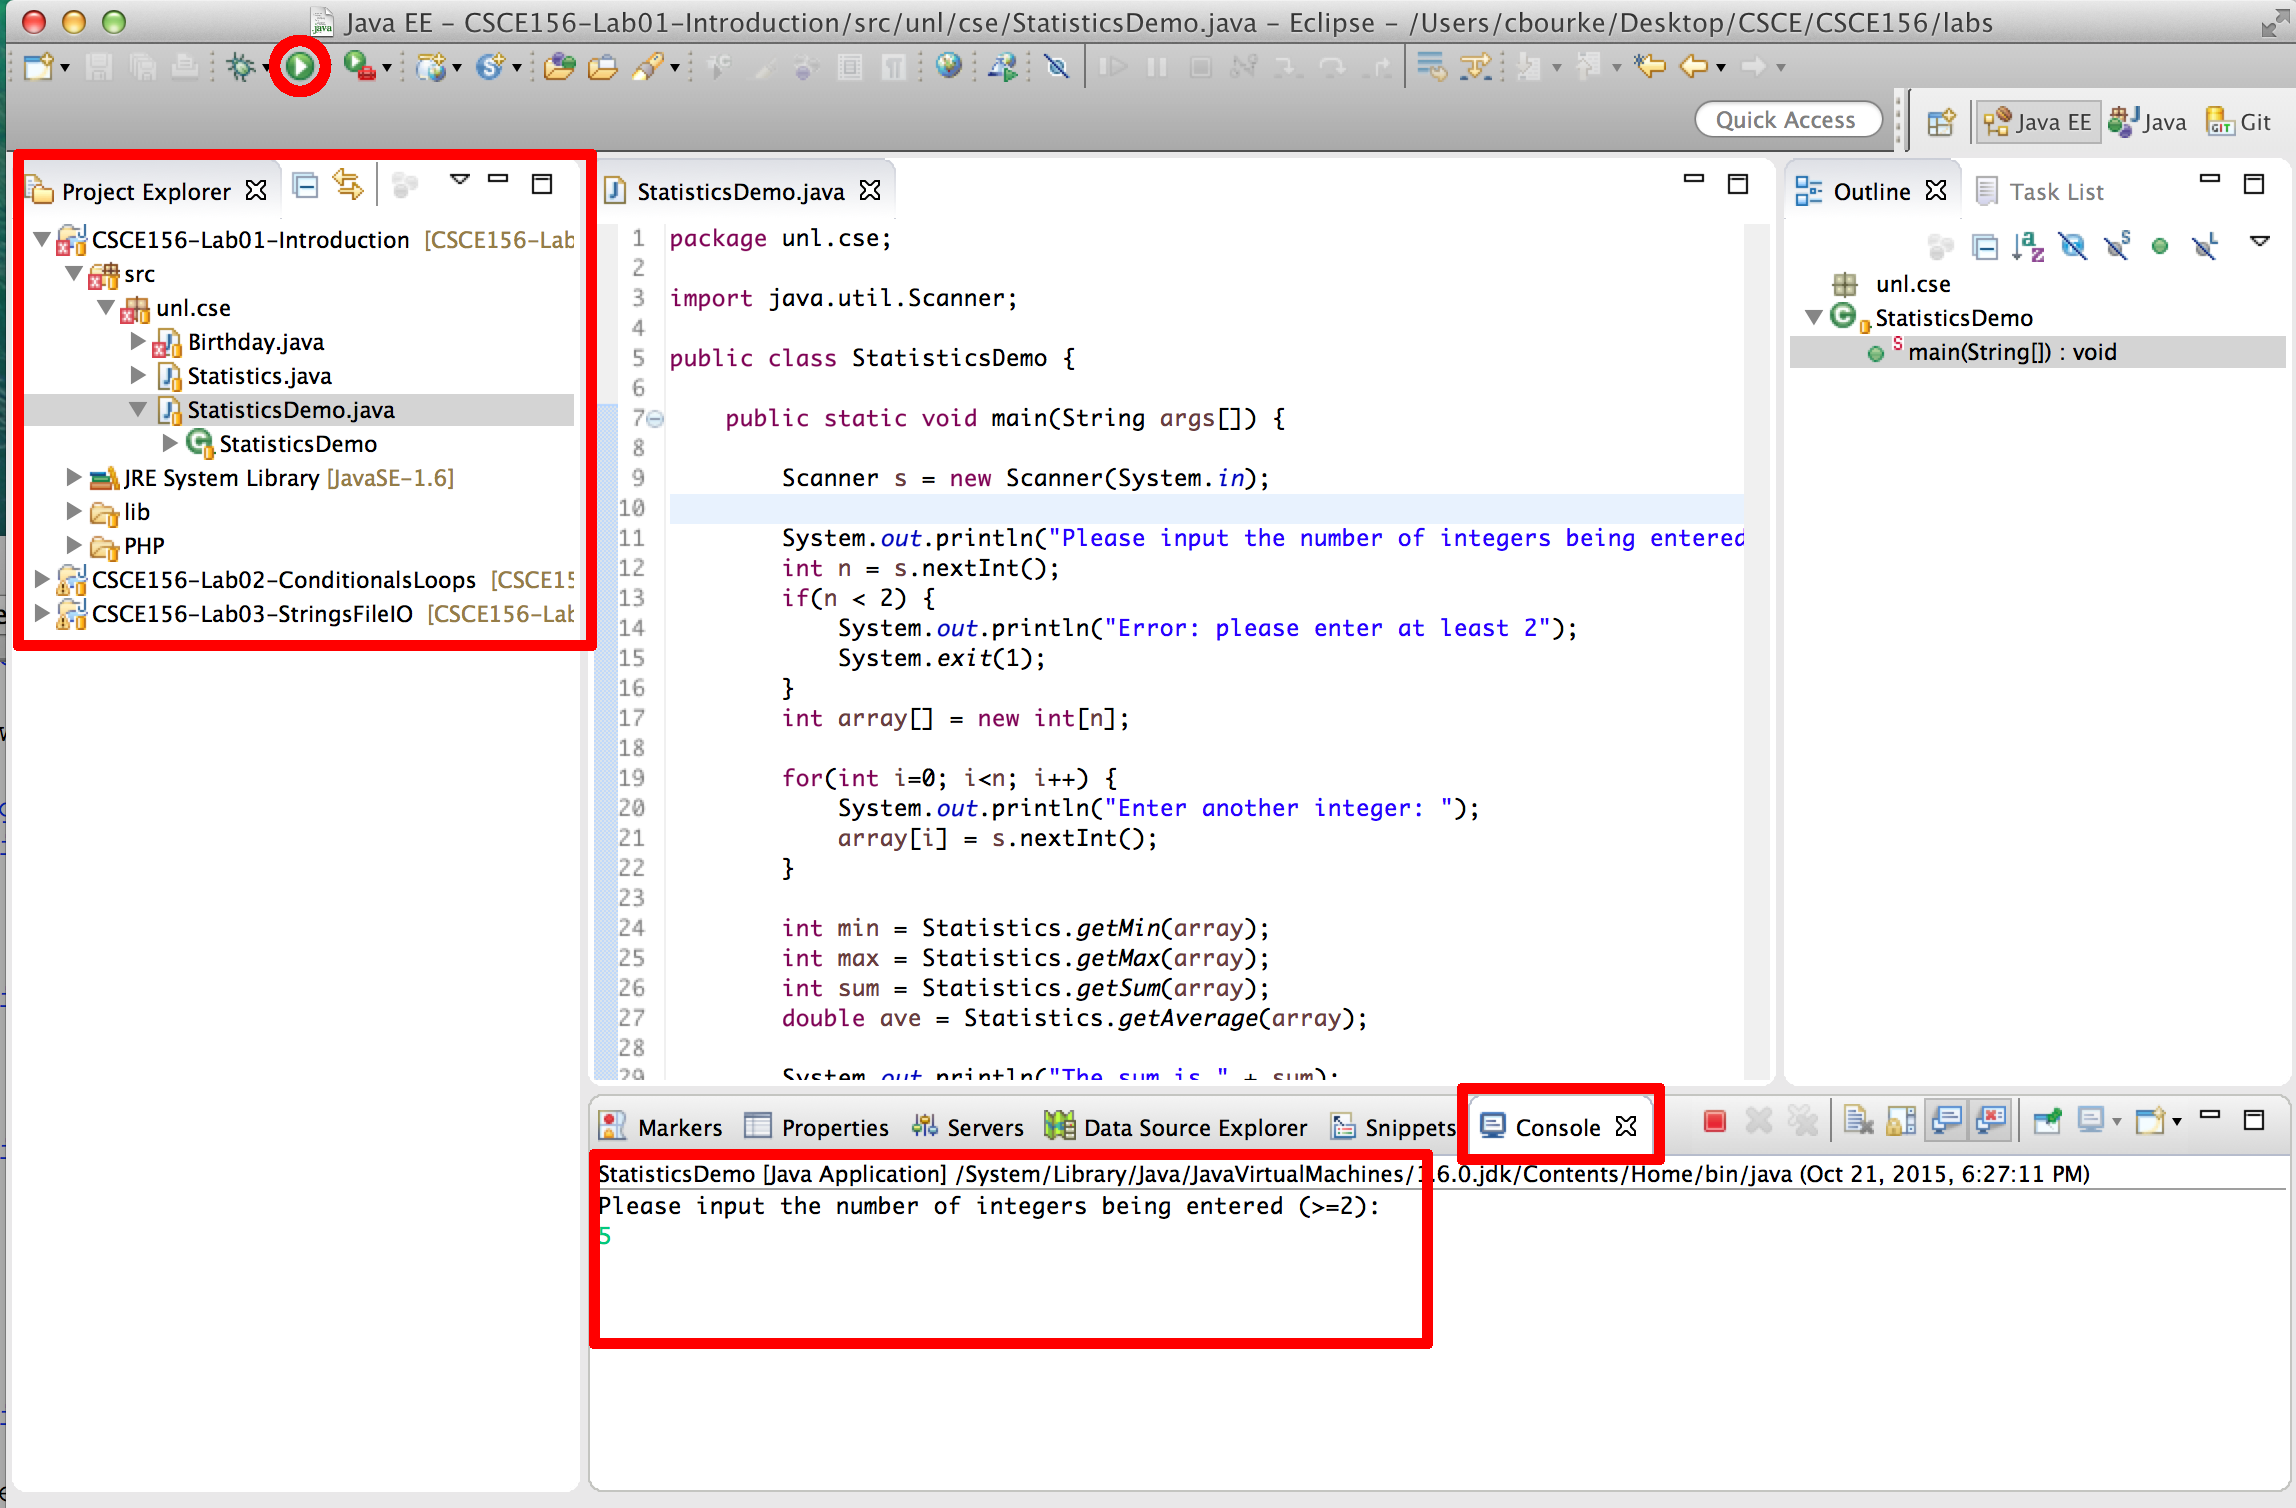Click the New wizard icon in the toolbar

click(38, 67)
